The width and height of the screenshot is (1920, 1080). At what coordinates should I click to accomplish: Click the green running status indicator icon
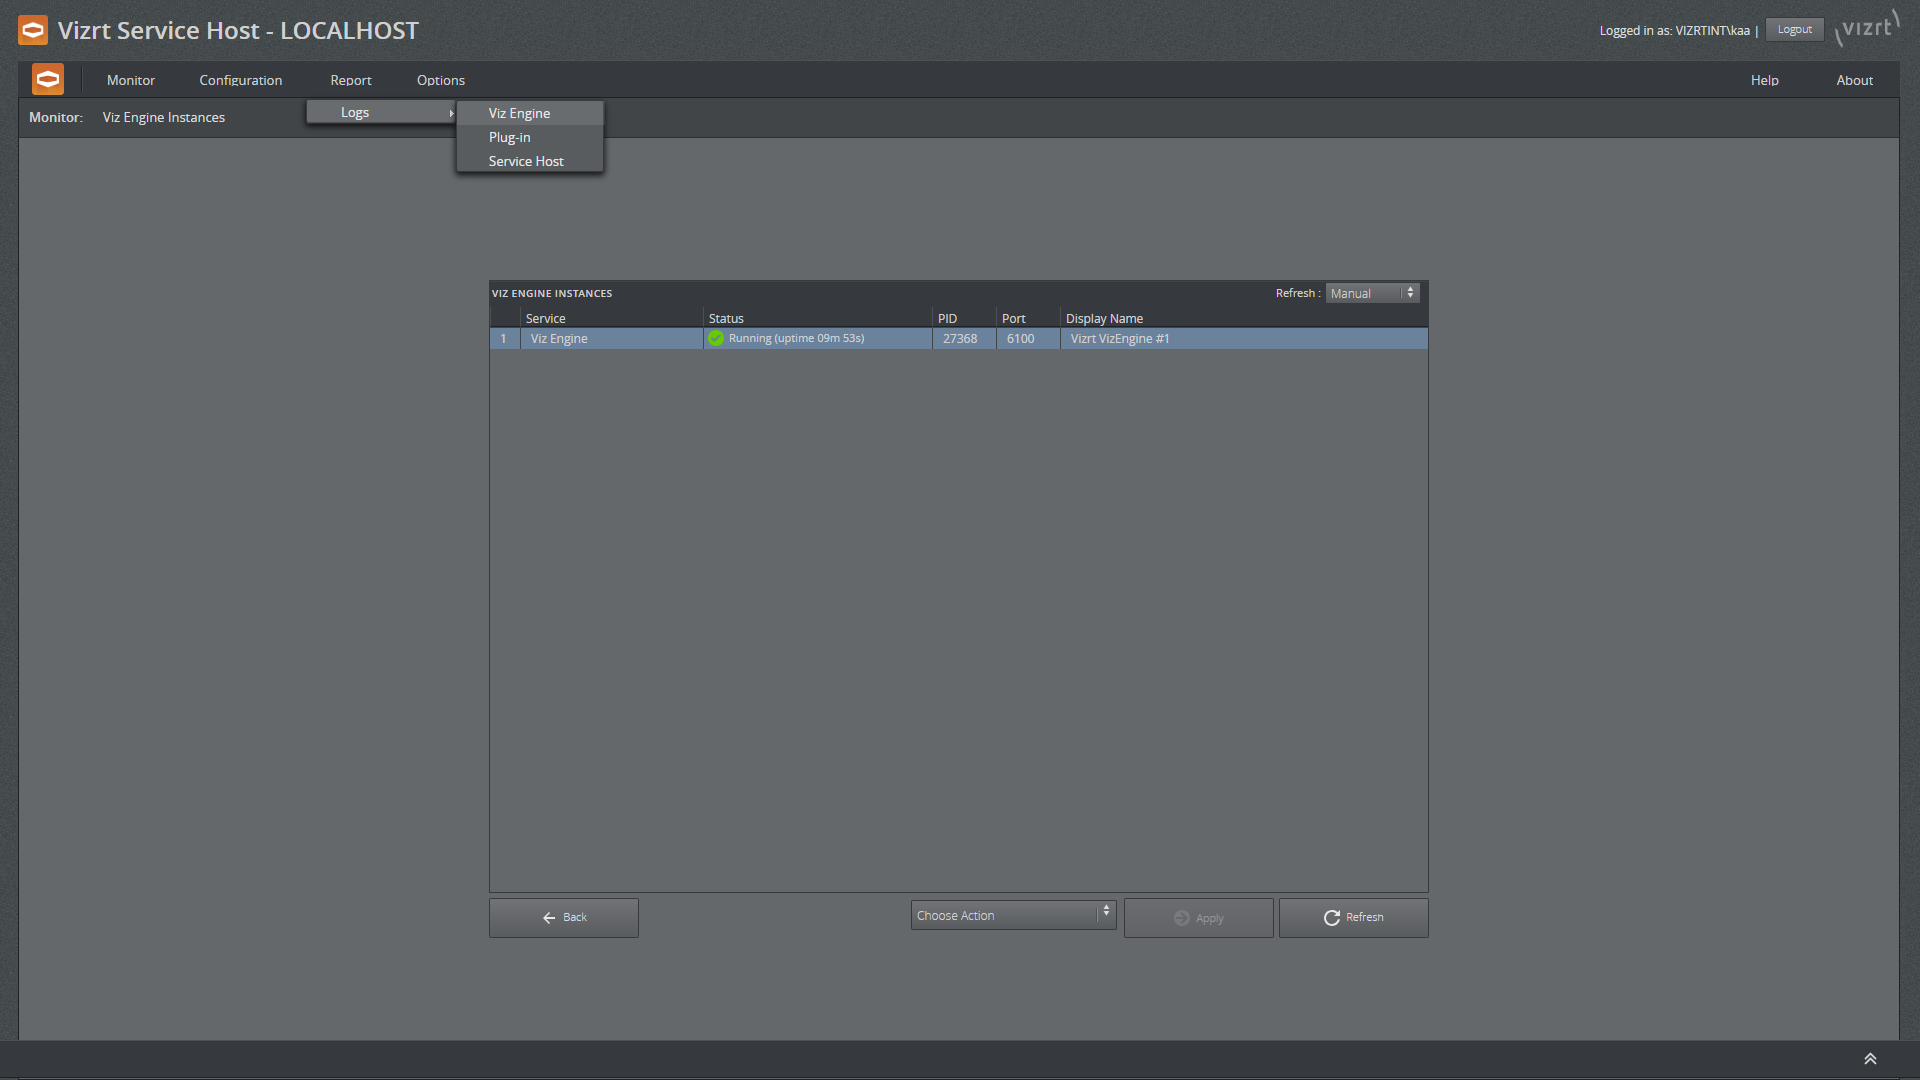(x=716, y=339)
